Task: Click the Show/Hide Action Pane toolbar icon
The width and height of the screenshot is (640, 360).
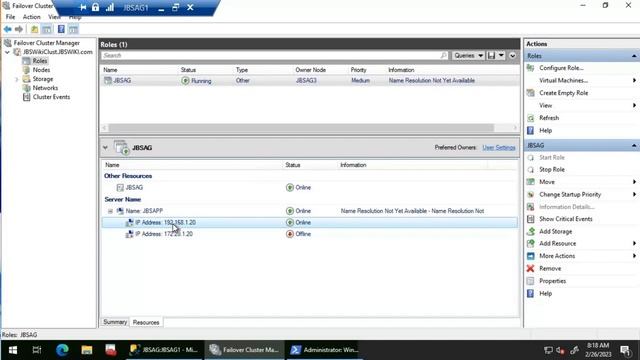Action: point(73,29)
